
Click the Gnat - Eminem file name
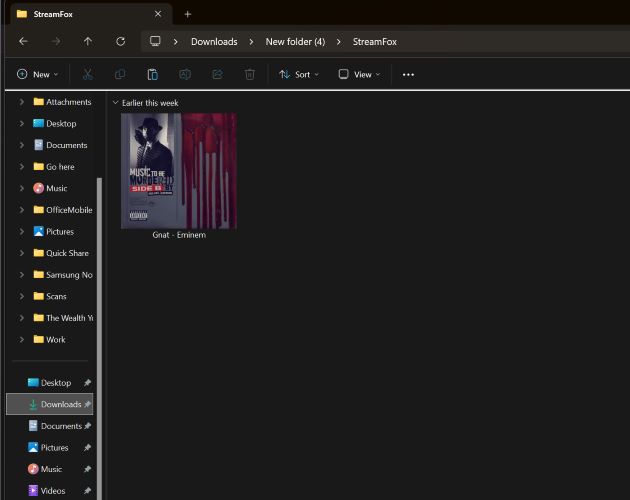pos(179,235)
